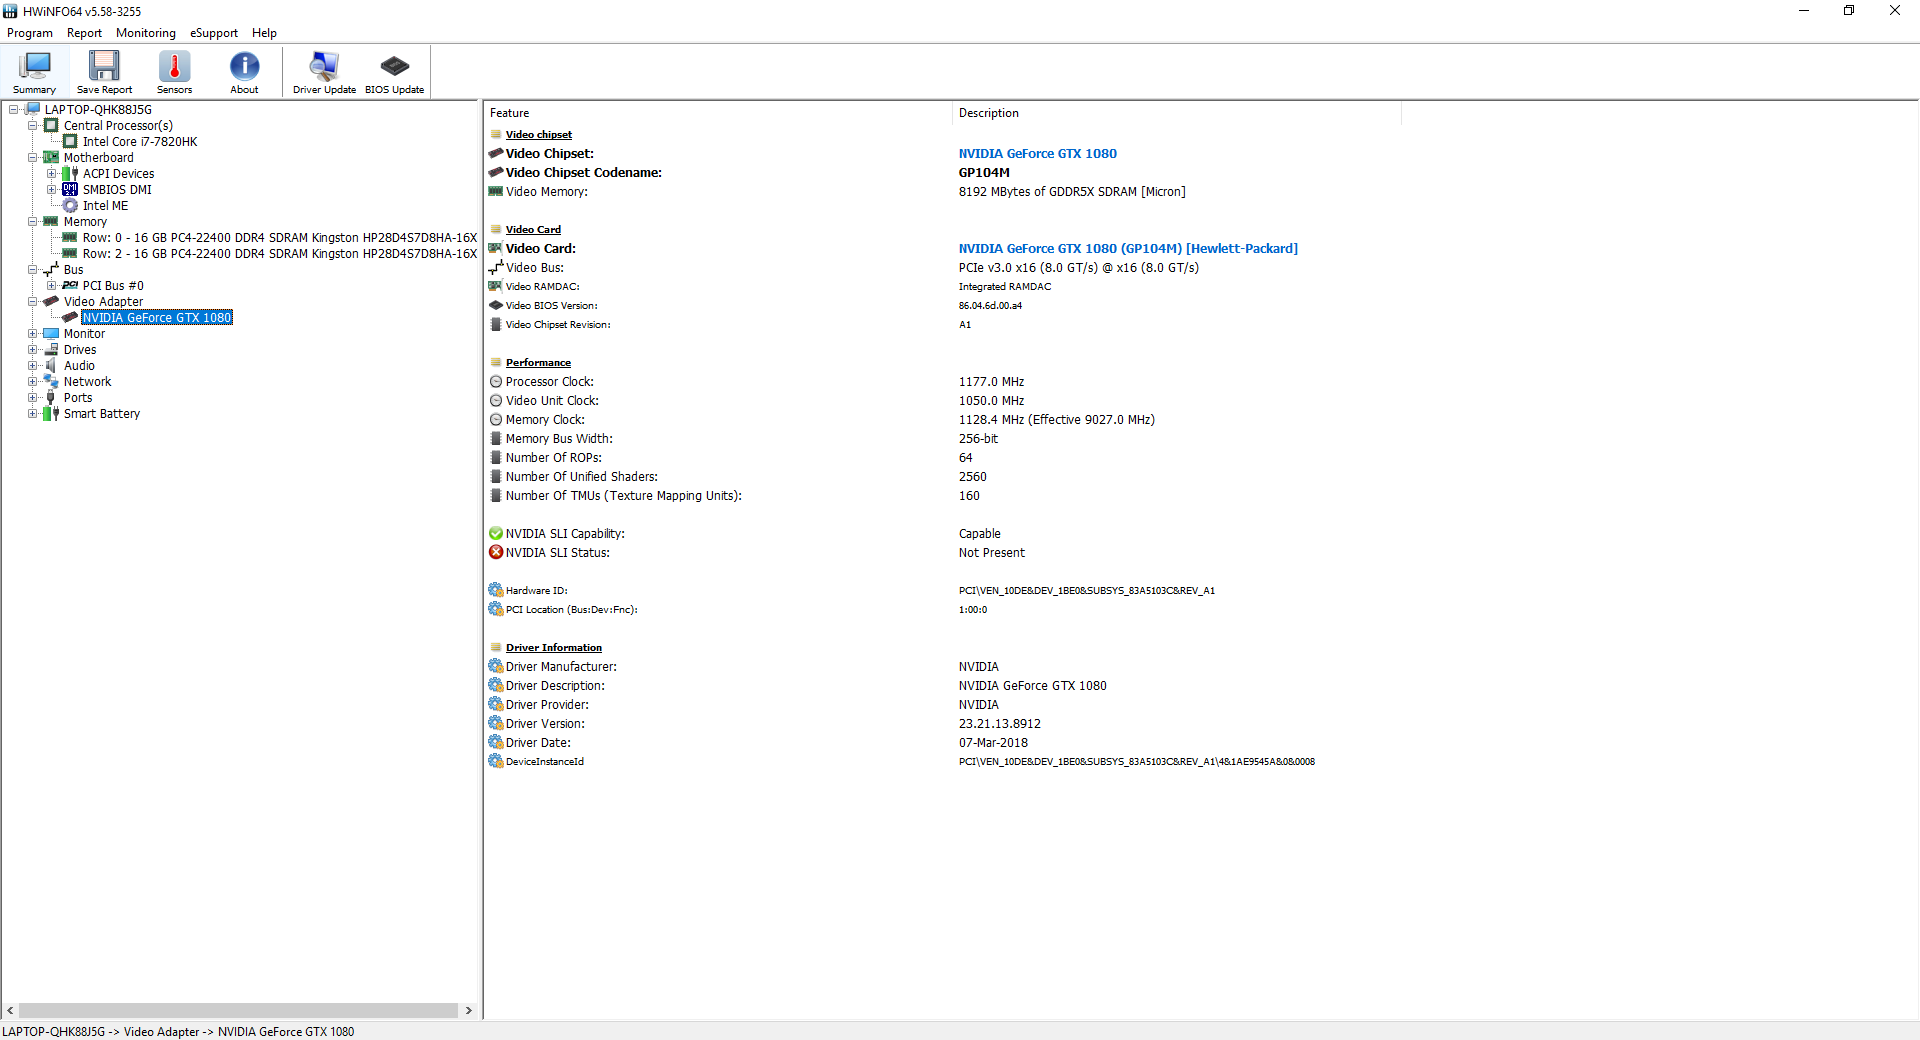Click the Hewlett-Packard video card link

tap(1128, 249)
